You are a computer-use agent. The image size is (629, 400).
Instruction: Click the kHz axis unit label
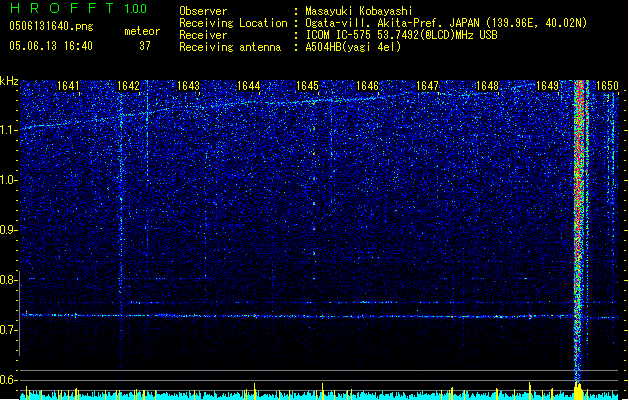9,81
